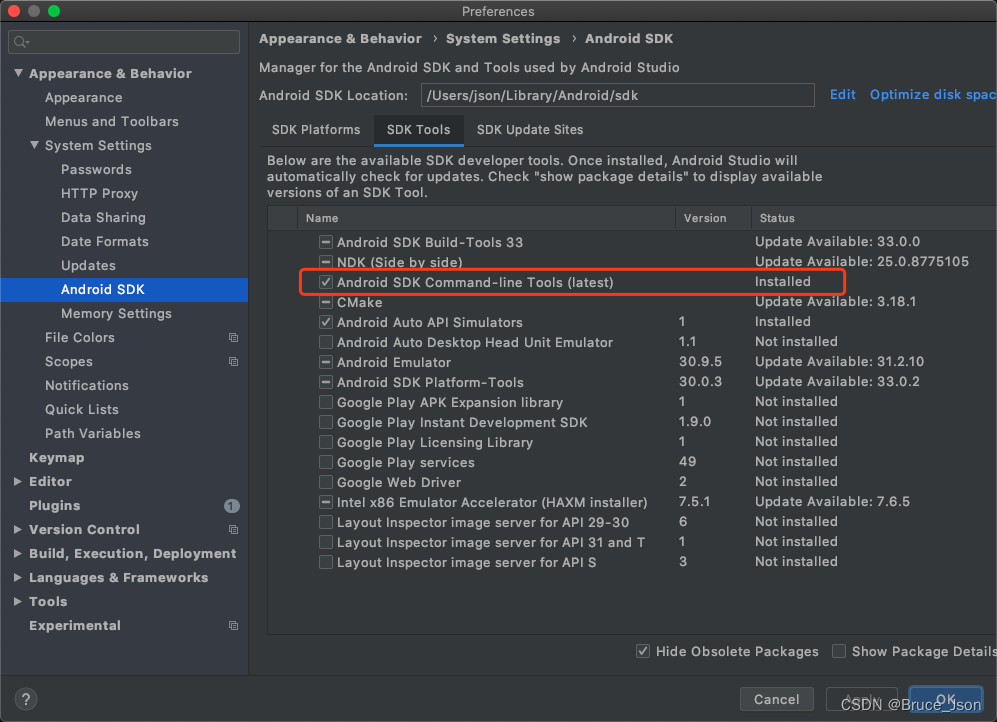Toggle the CMake checkbox
This screenshot has width=997, height=722.
pyautogui.click(x=326, y=302)
